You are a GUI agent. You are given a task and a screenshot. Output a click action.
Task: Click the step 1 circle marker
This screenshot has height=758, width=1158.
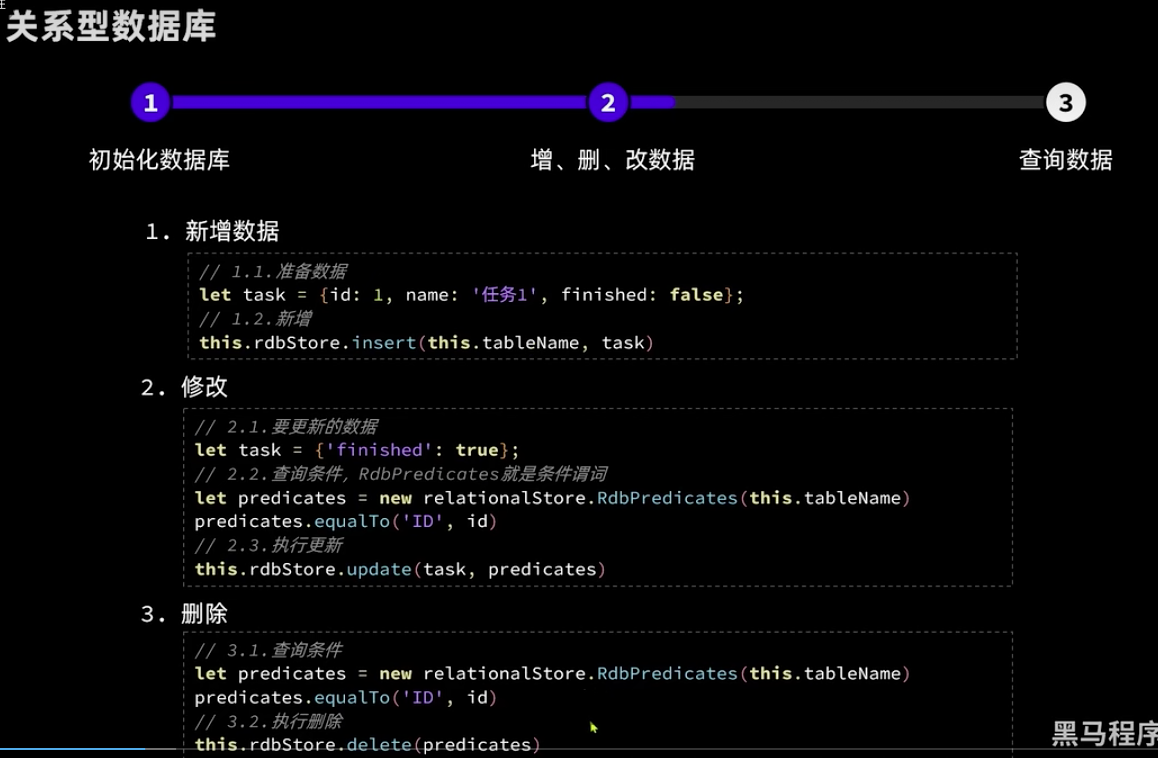150,103
